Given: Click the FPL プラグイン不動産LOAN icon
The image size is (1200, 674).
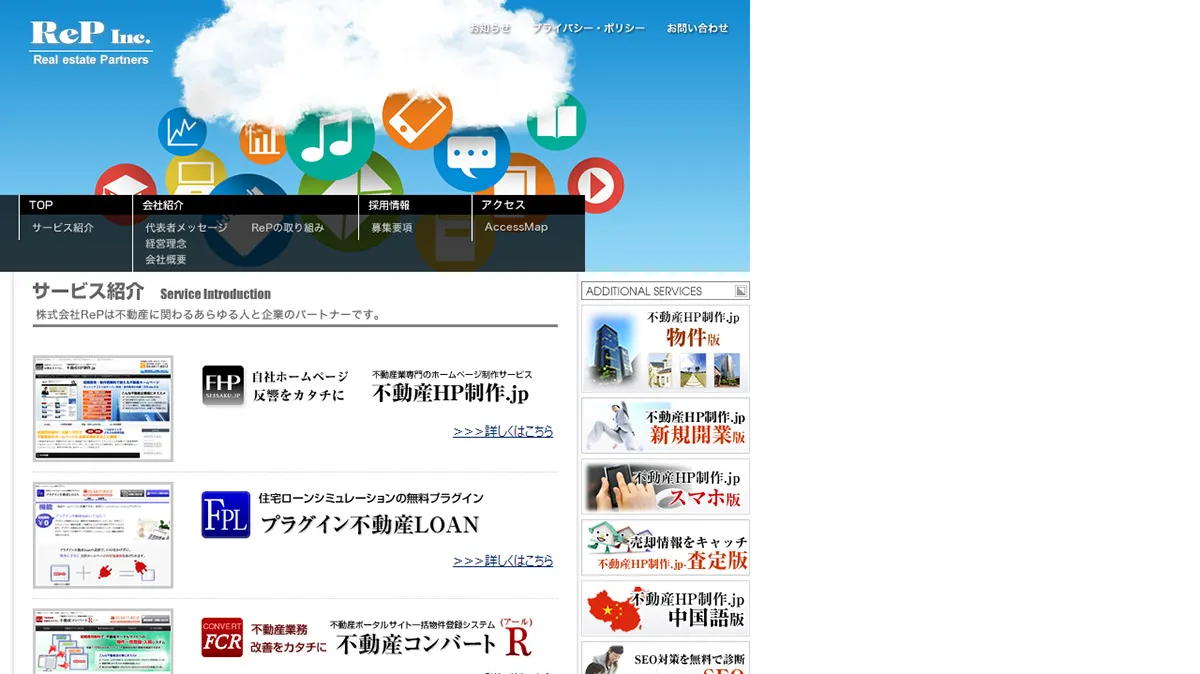Looking at the screenshot, I should click(x=225, y=516).
